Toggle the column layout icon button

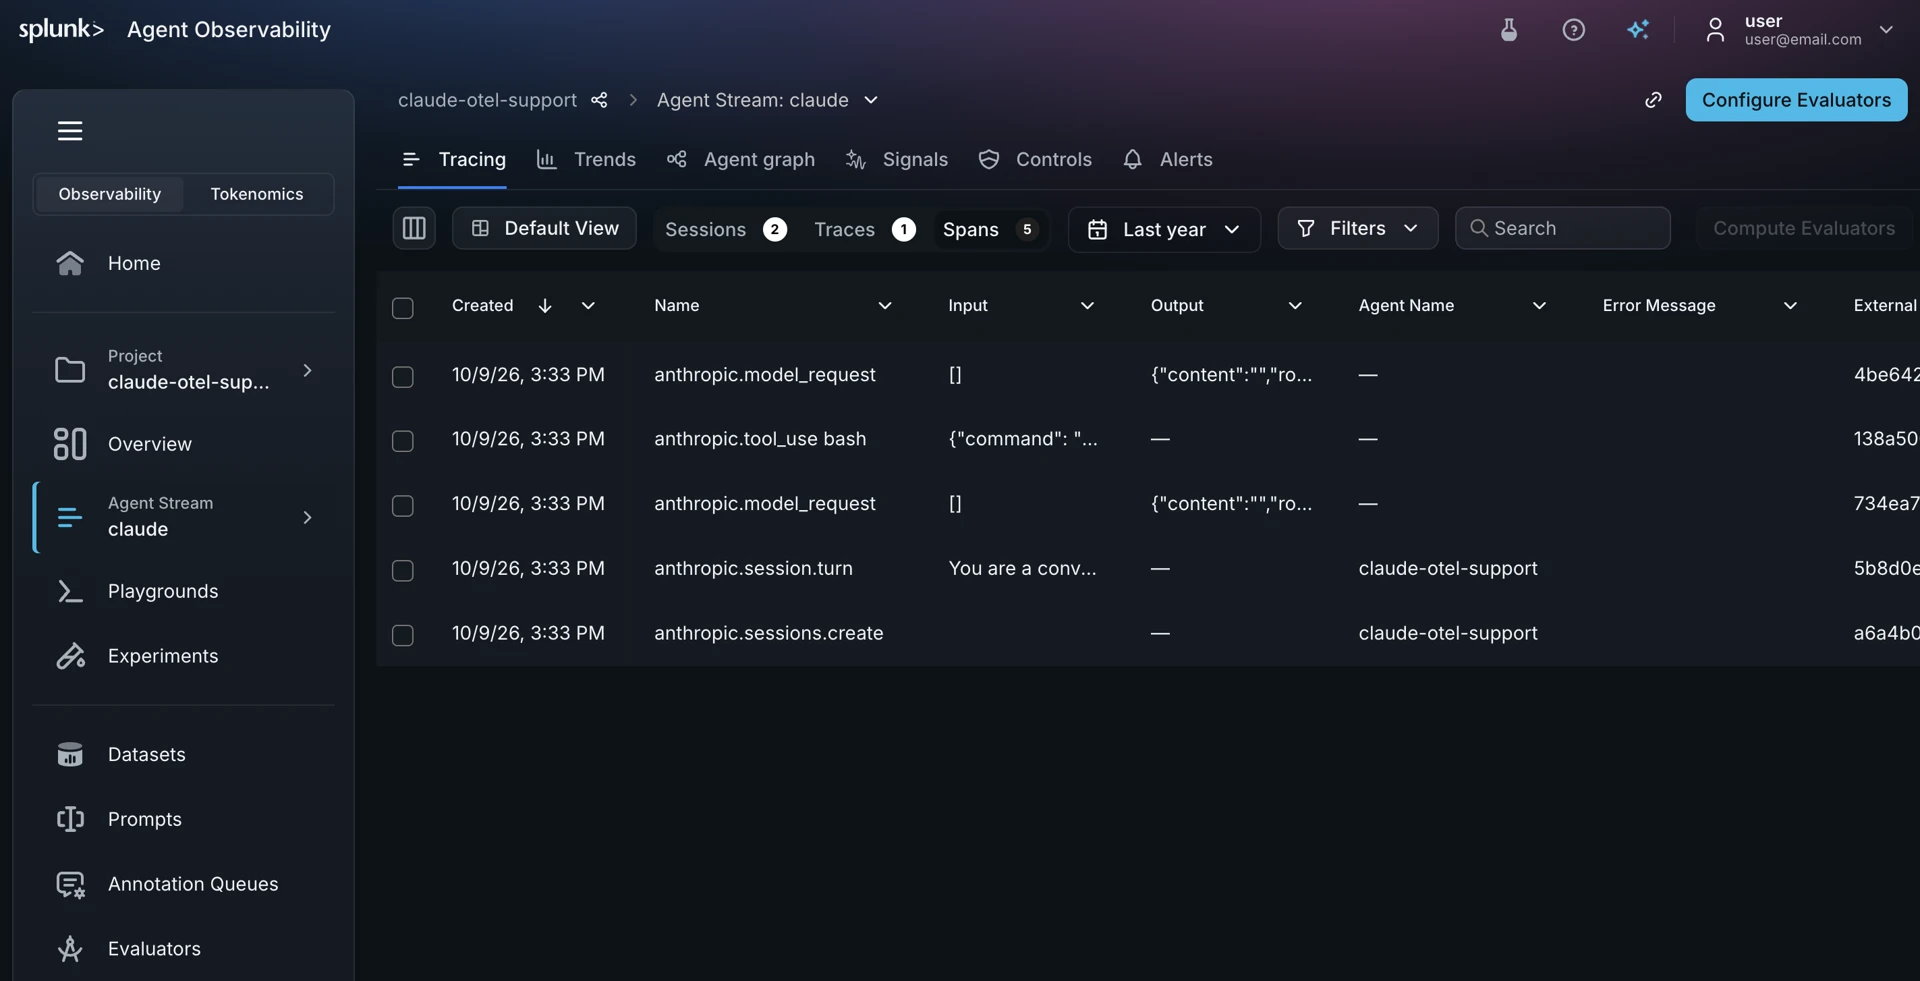(x=414, y=229)
